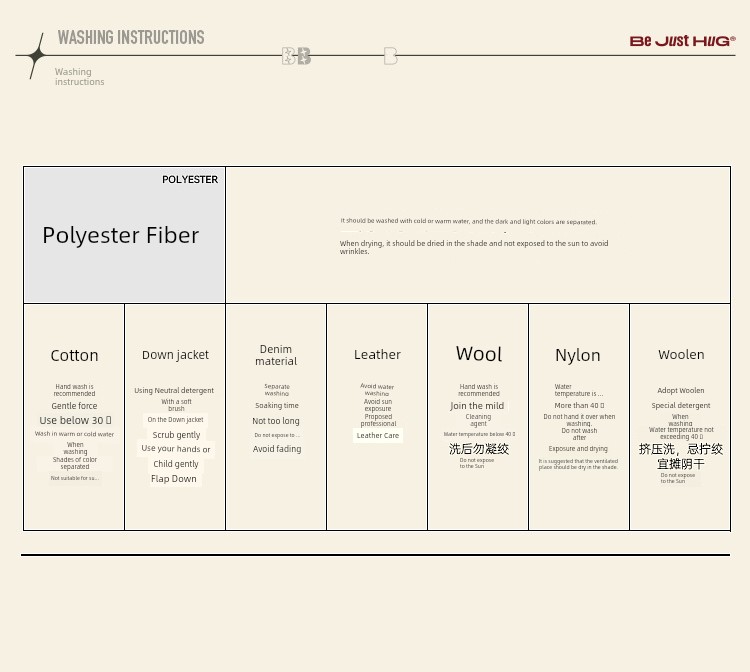The width and height of the screenshot is (750, 672).
Task: Click the Leather Care label
Action: (378, 436)
